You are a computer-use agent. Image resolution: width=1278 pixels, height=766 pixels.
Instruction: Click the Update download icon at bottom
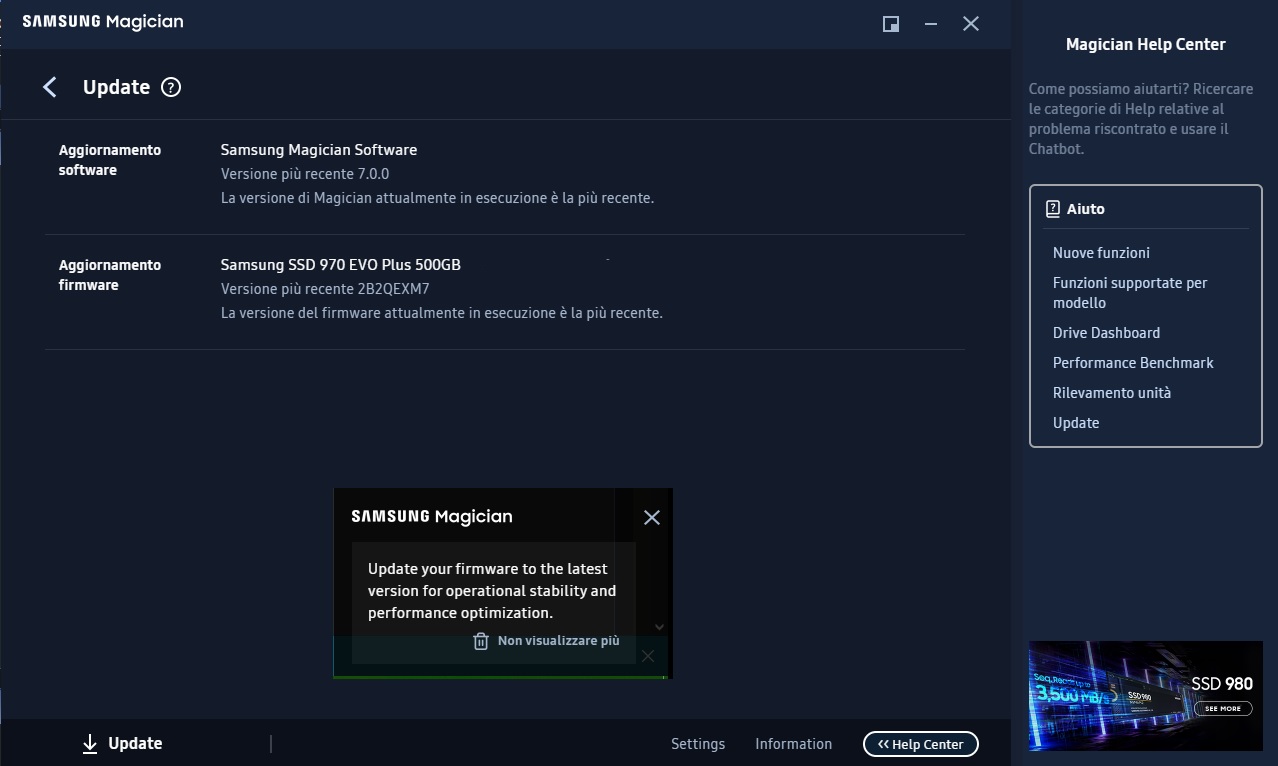[90, 744]
